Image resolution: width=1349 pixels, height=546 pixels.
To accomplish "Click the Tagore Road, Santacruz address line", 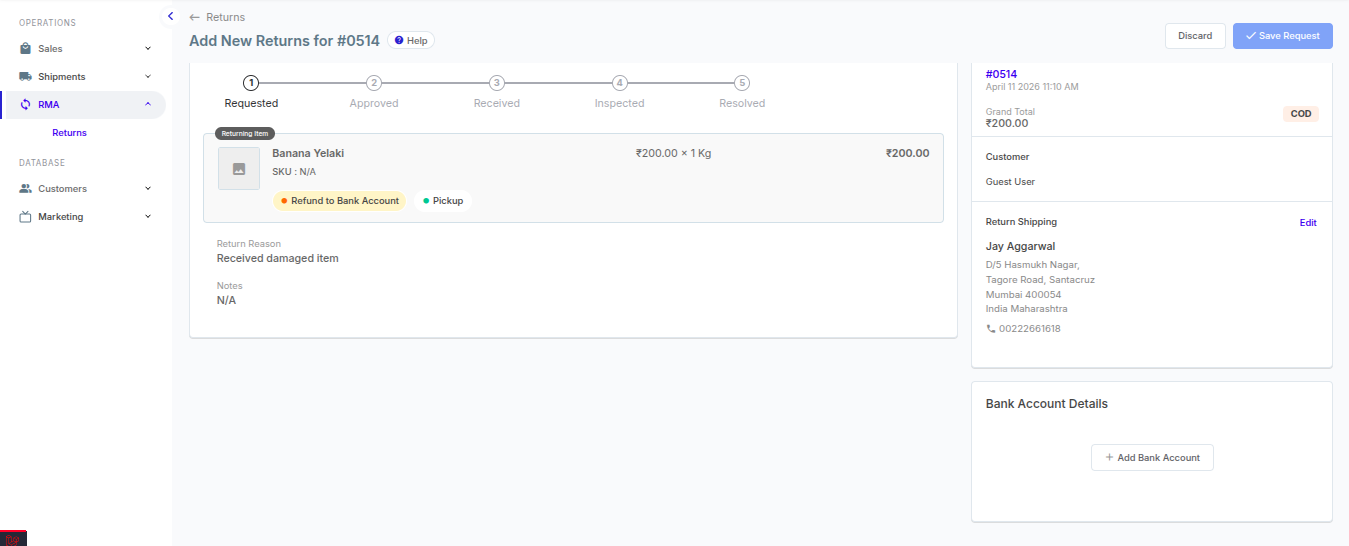I will point(1040,280).
